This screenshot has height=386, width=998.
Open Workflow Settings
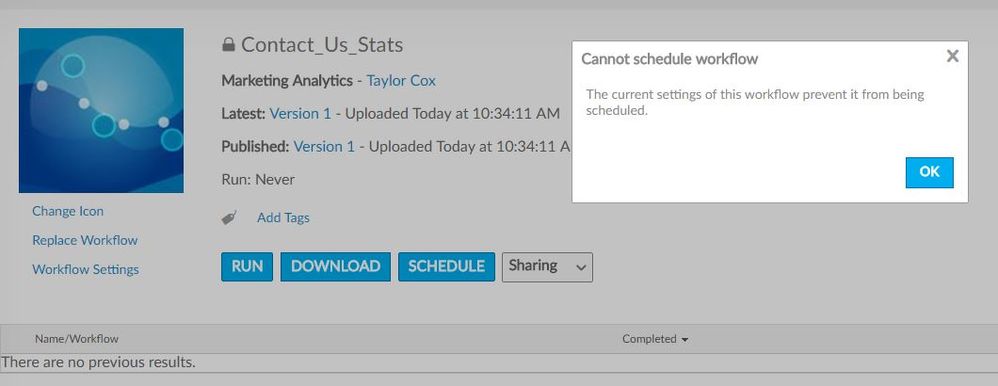(x=85, y=269)
